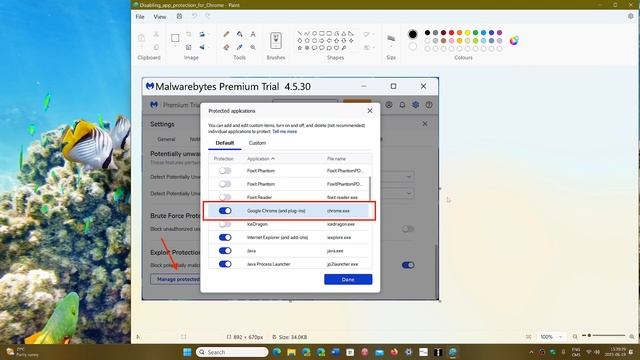
Task: Click the Cut scissors icon
Action: point(156,35)
